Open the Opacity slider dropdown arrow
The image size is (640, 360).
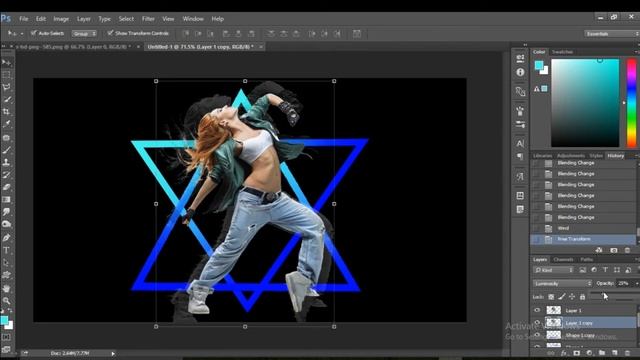point(636,283)
